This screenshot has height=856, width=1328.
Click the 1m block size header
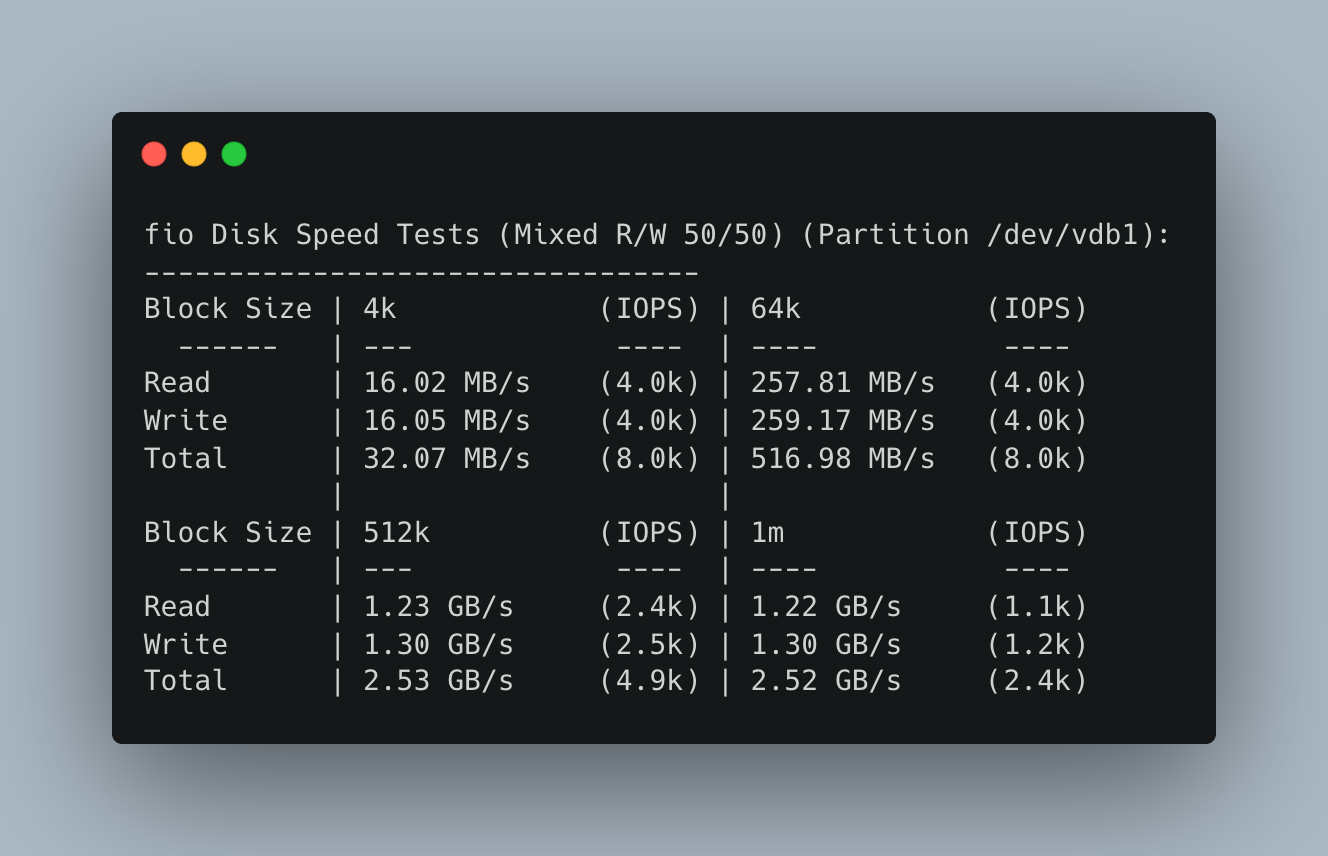pos(768,533)
